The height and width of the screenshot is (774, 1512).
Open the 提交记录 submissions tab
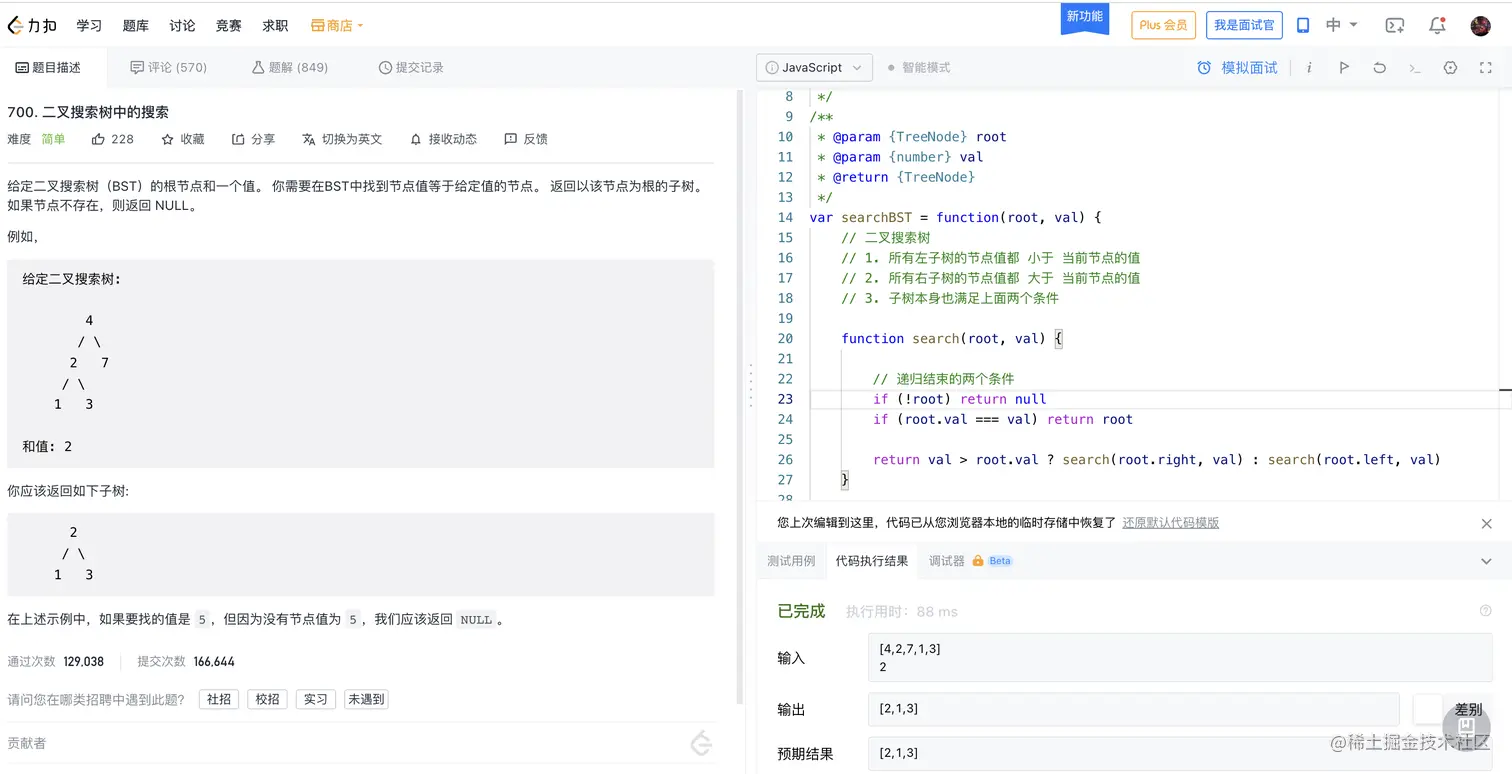click(x=411, y=68)
